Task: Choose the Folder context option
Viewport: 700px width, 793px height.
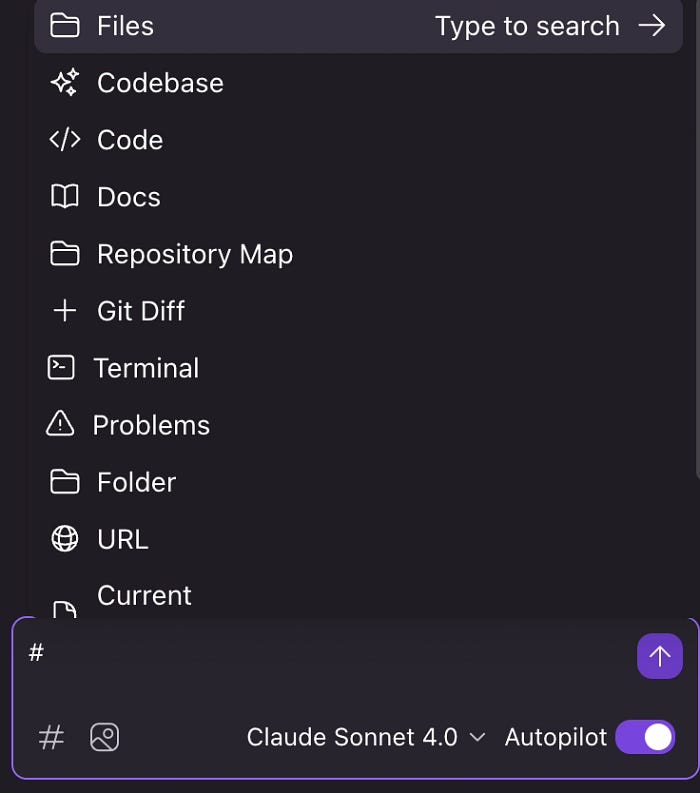Action: click(358, 481)
